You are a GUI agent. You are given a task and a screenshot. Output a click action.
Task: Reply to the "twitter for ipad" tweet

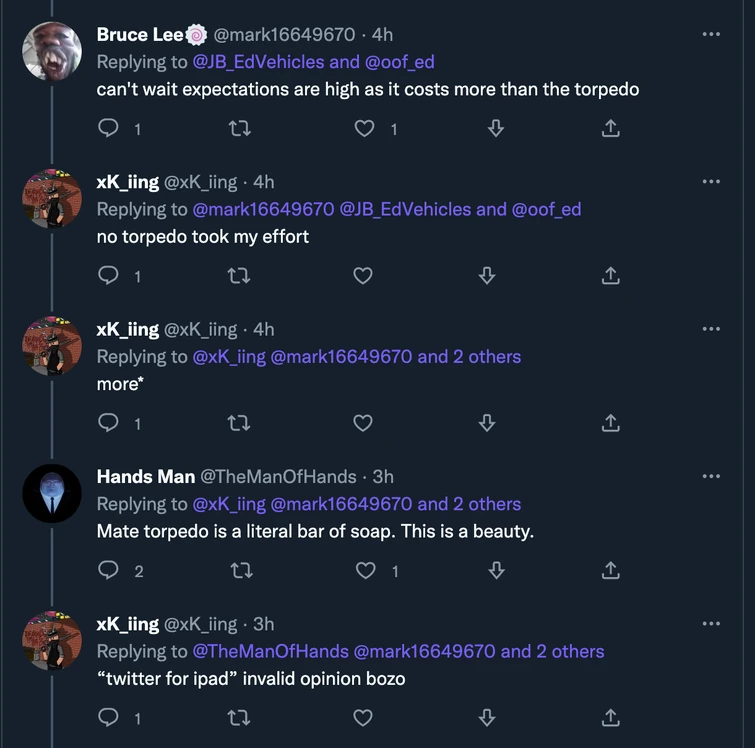[x=109, y=717]
